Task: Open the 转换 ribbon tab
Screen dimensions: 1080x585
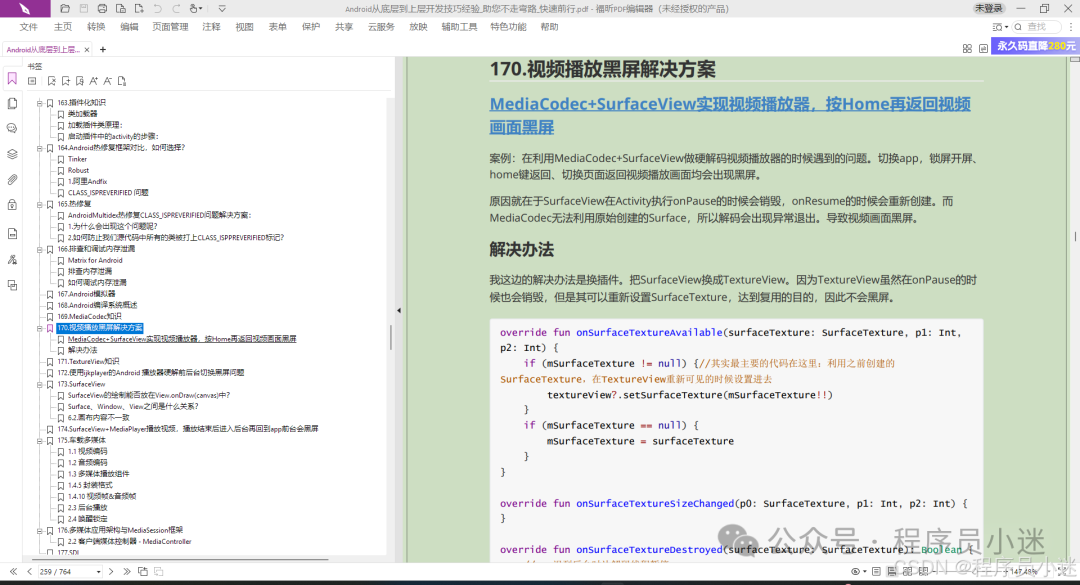Action: coord(96,27)
